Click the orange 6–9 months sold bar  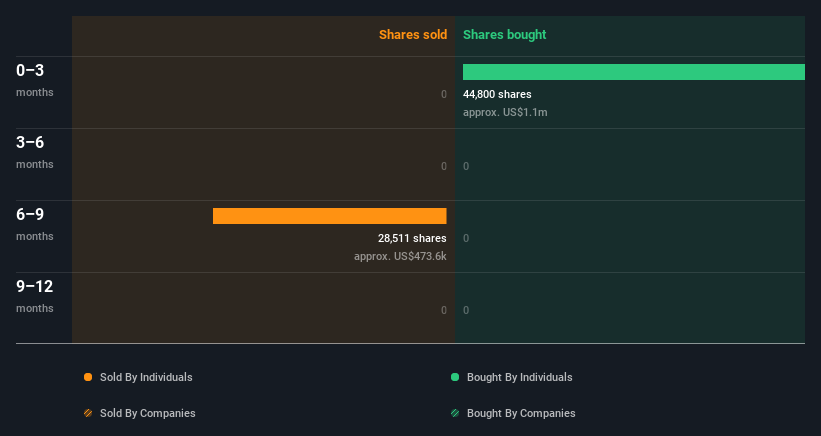point(330,216)
